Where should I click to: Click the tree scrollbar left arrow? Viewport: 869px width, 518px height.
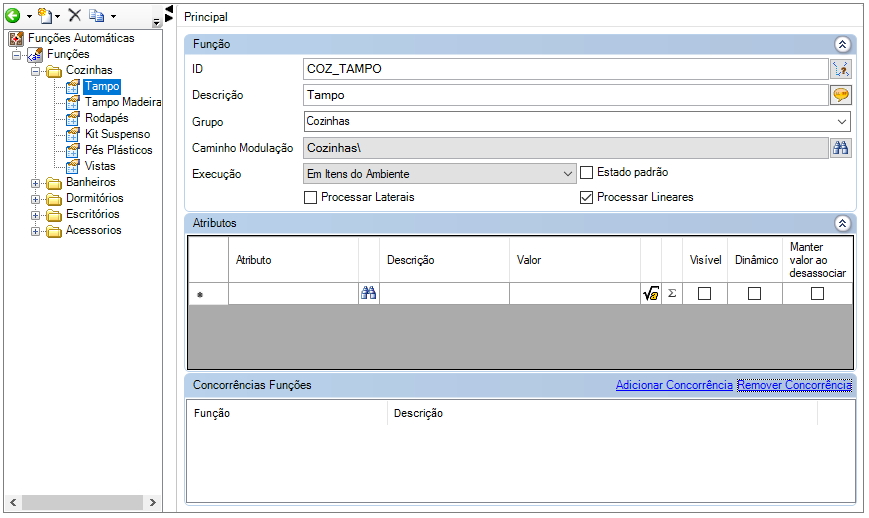pos(13,503)
